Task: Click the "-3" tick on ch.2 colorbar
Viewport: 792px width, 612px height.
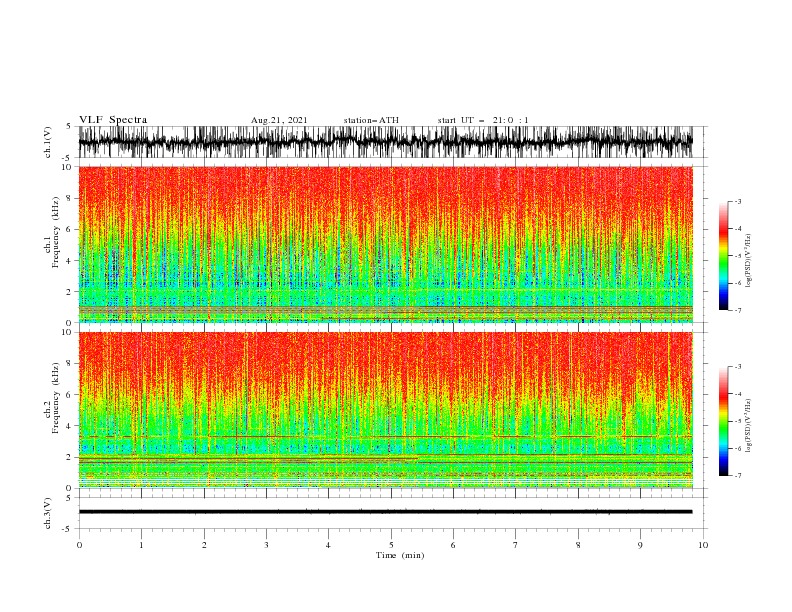Action: [737, 367]
